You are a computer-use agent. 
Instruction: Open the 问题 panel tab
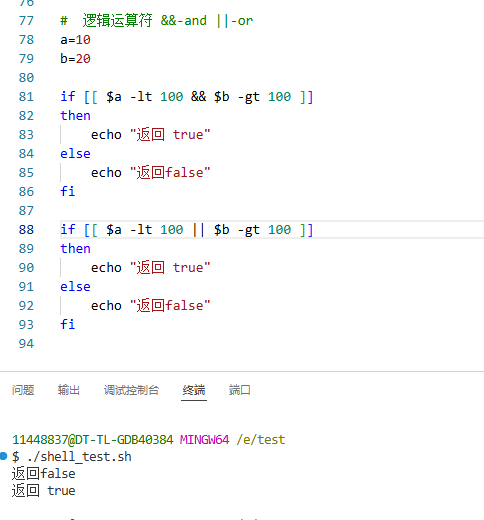[x=23, y=390]
